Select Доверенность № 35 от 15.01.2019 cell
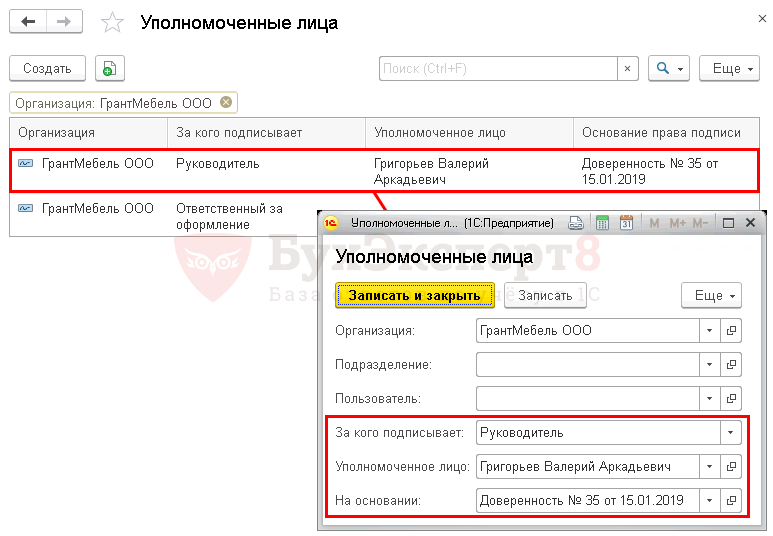This screenshot has width=773, height=536. tap(649, 171)
